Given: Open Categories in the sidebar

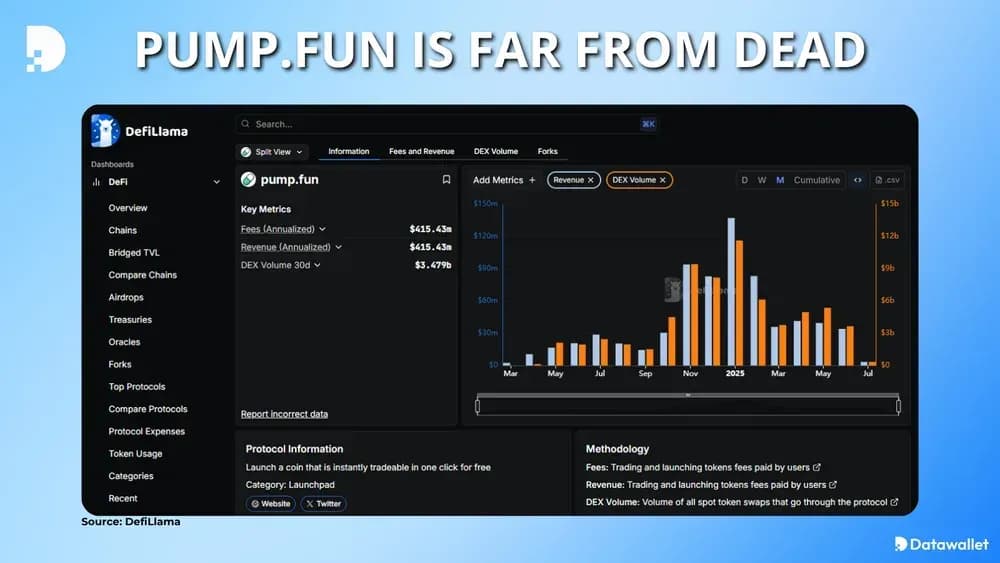Looking at the screenshot, I should 131,476.
